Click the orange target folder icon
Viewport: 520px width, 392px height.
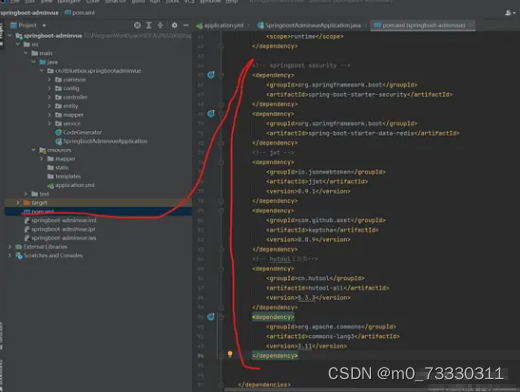(x=27, y=203)
